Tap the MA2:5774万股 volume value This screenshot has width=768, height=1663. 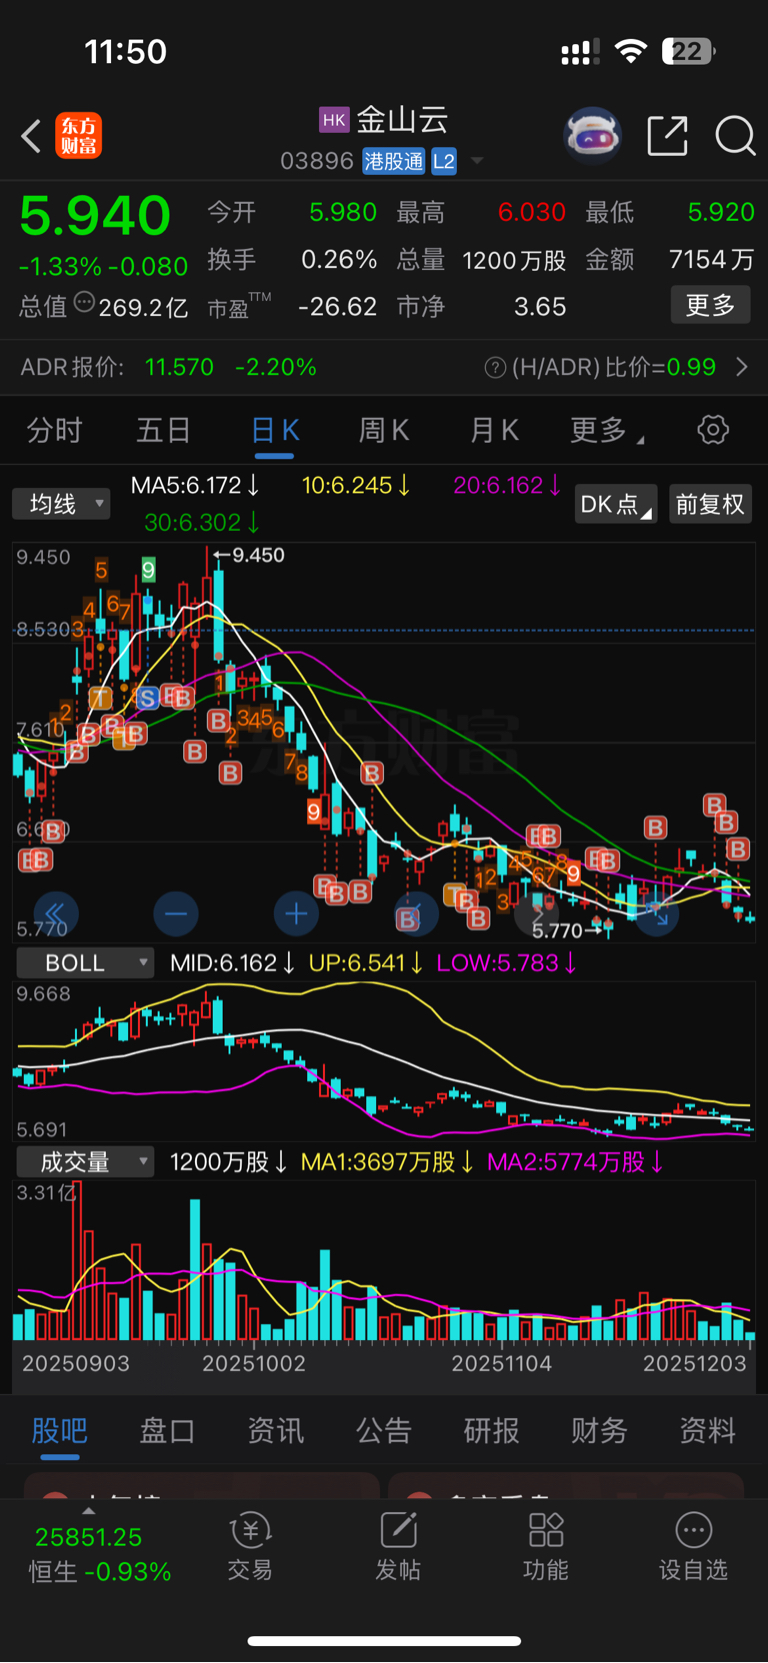point(576,1162)
